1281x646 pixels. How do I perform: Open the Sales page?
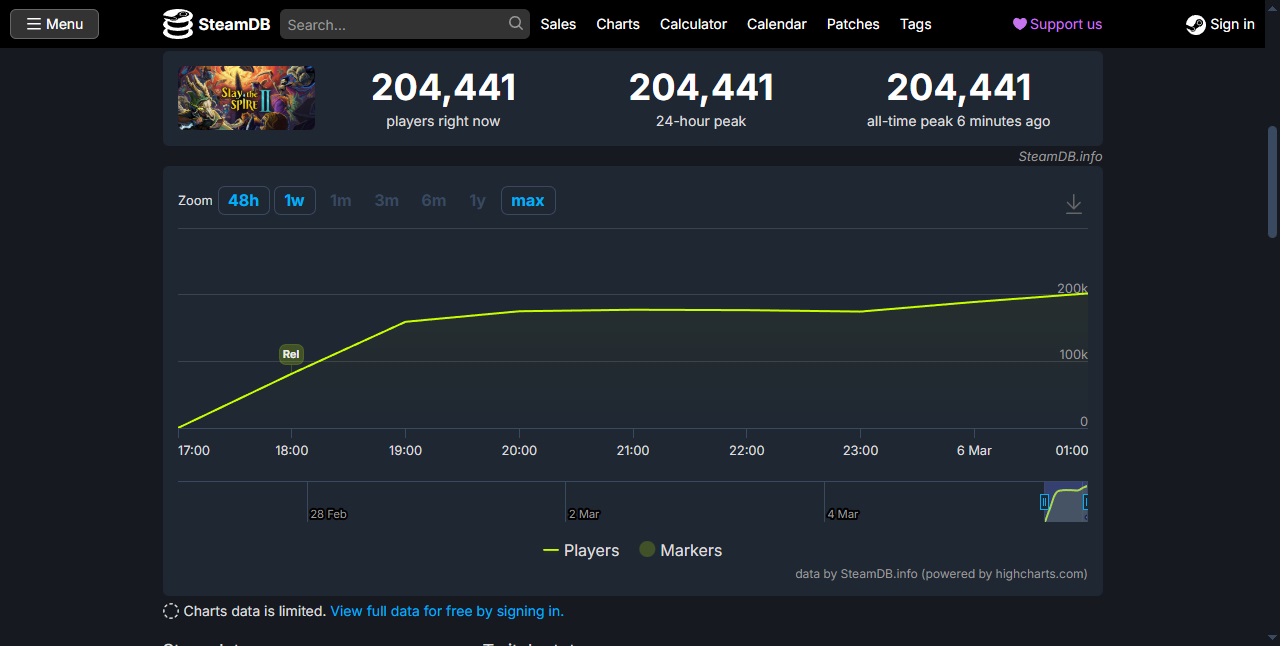click(558, 24)
